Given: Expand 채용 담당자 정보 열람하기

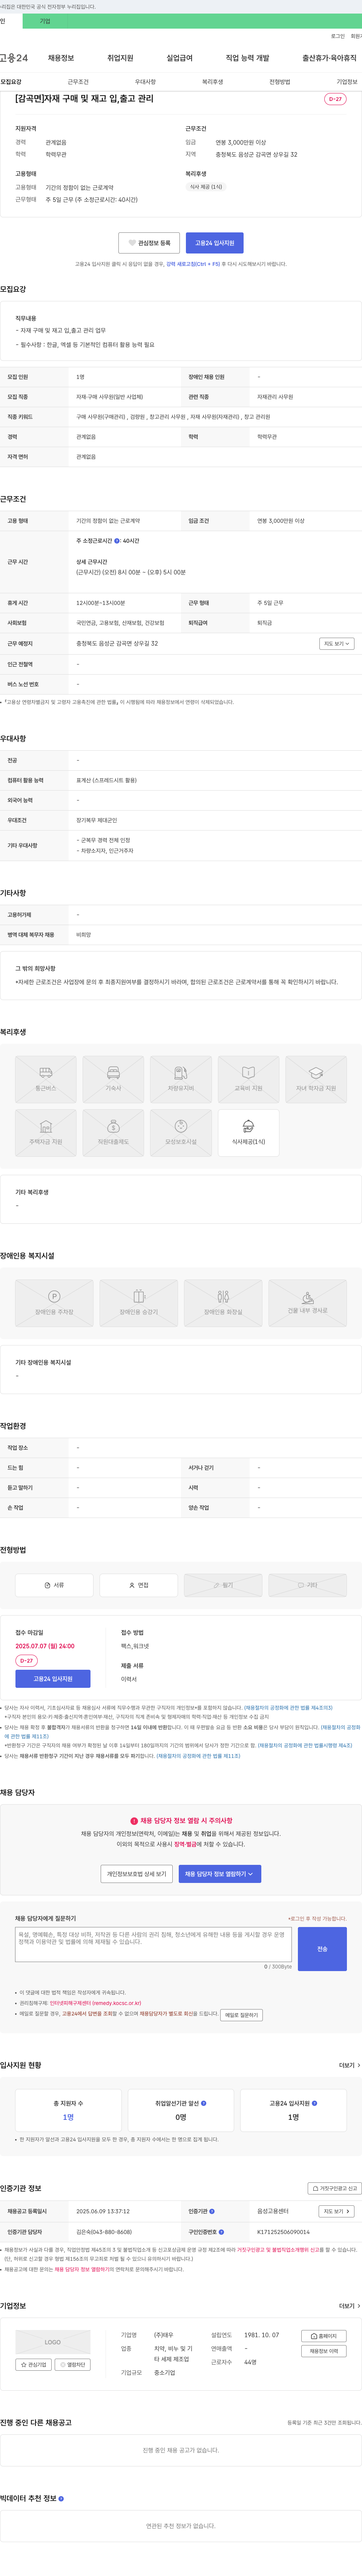Looking at the screenshot, I should (220, 1873).
